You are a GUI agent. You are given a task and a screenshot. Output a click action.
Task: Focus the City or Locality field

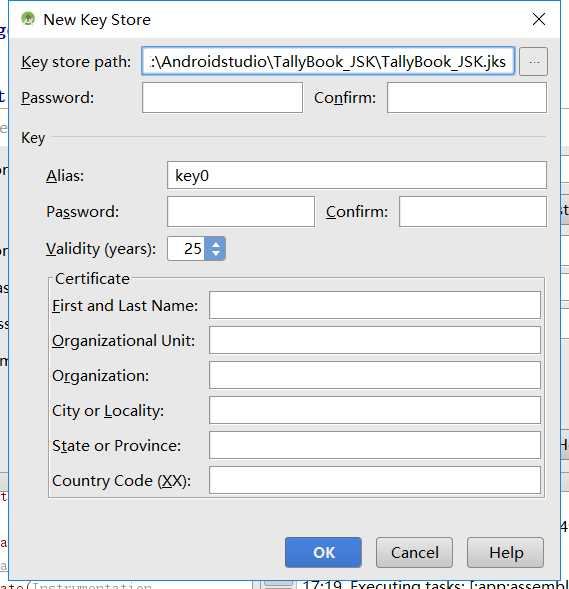coord(375,410)
